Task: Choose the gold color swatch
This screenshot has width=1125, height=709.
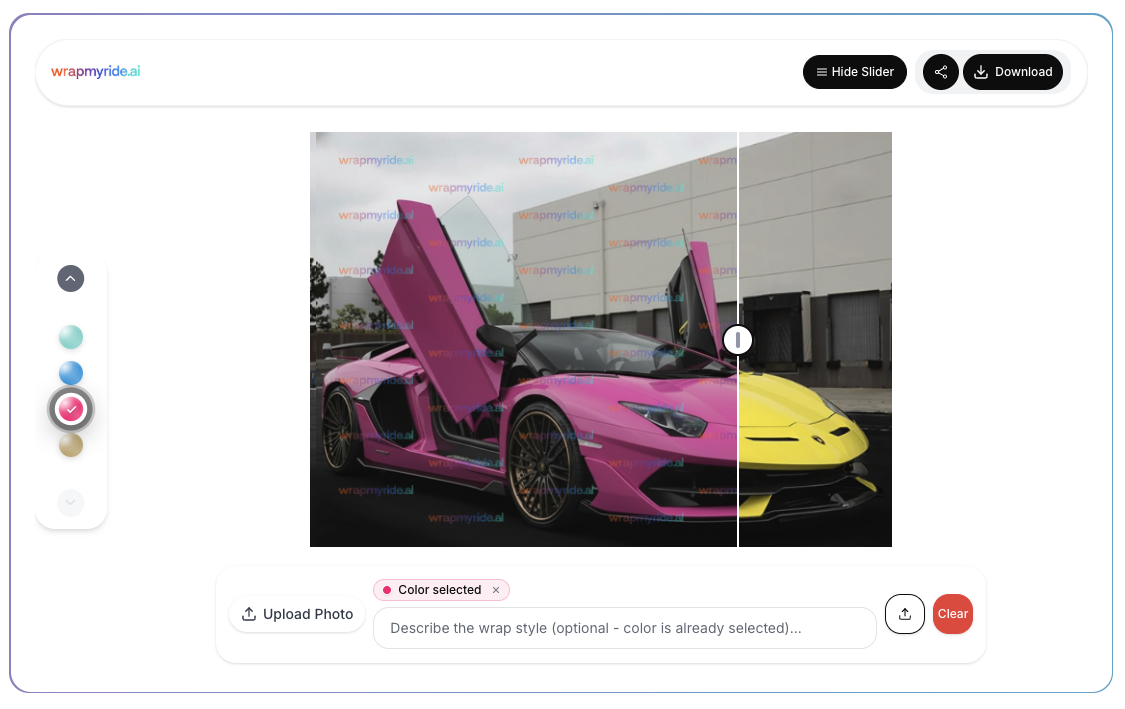Action: [71, 445]
